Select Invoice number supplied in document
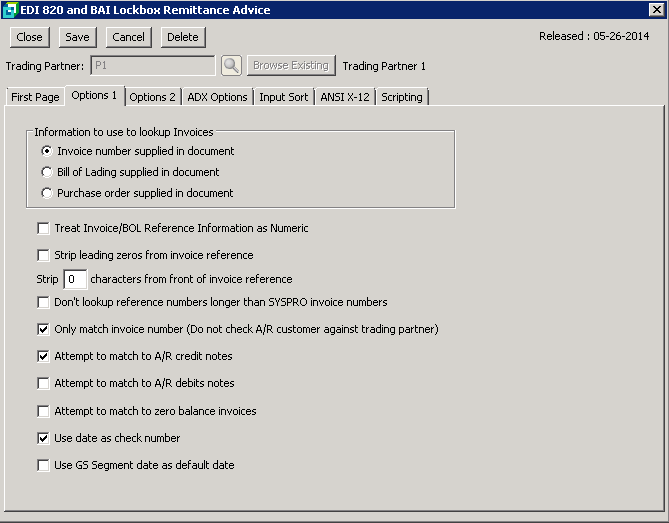 (46, 151)
